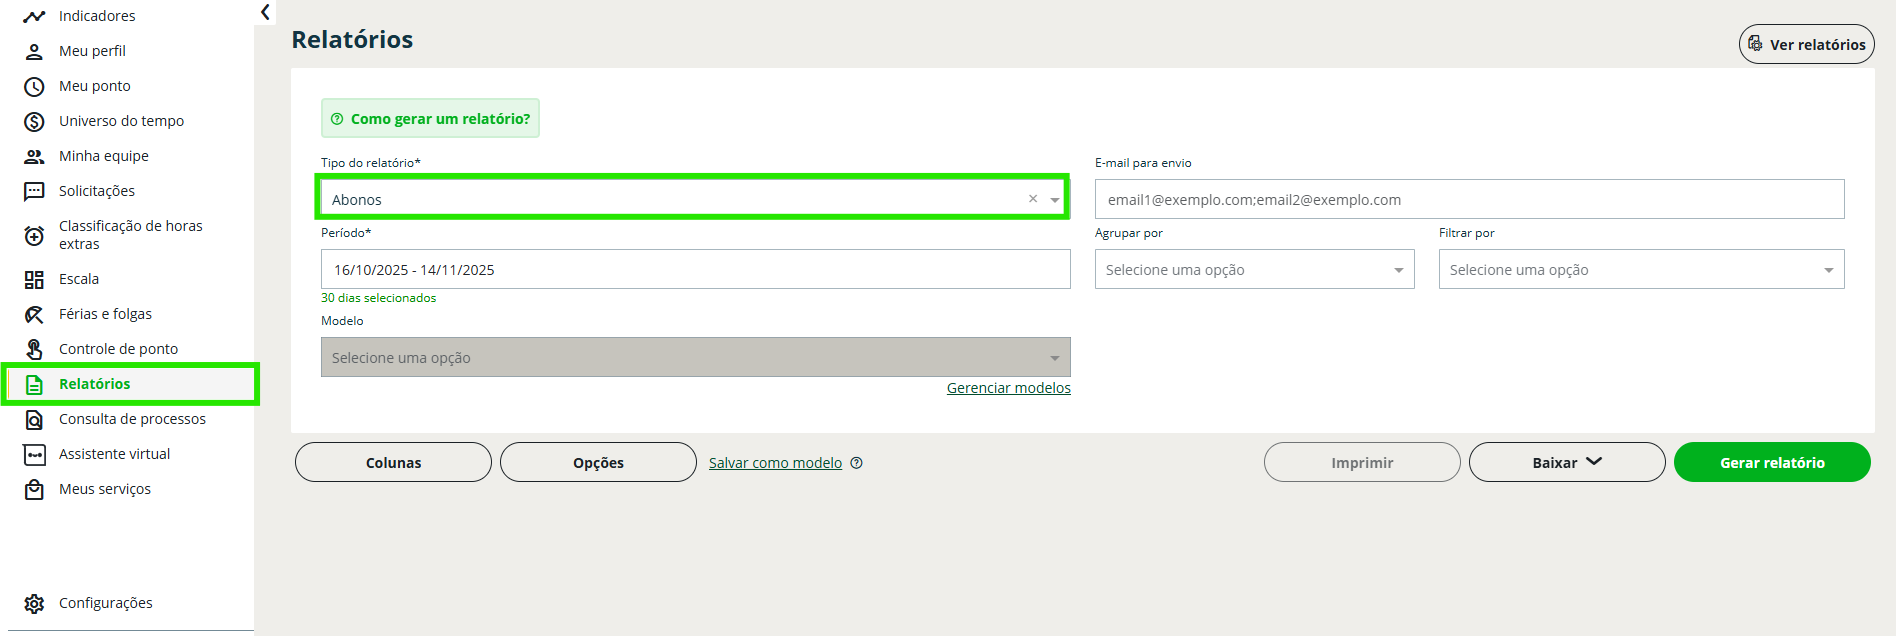1896x636 pixels.
Task: Click the E-mail para envio input field
Action: click(1468, 200)
